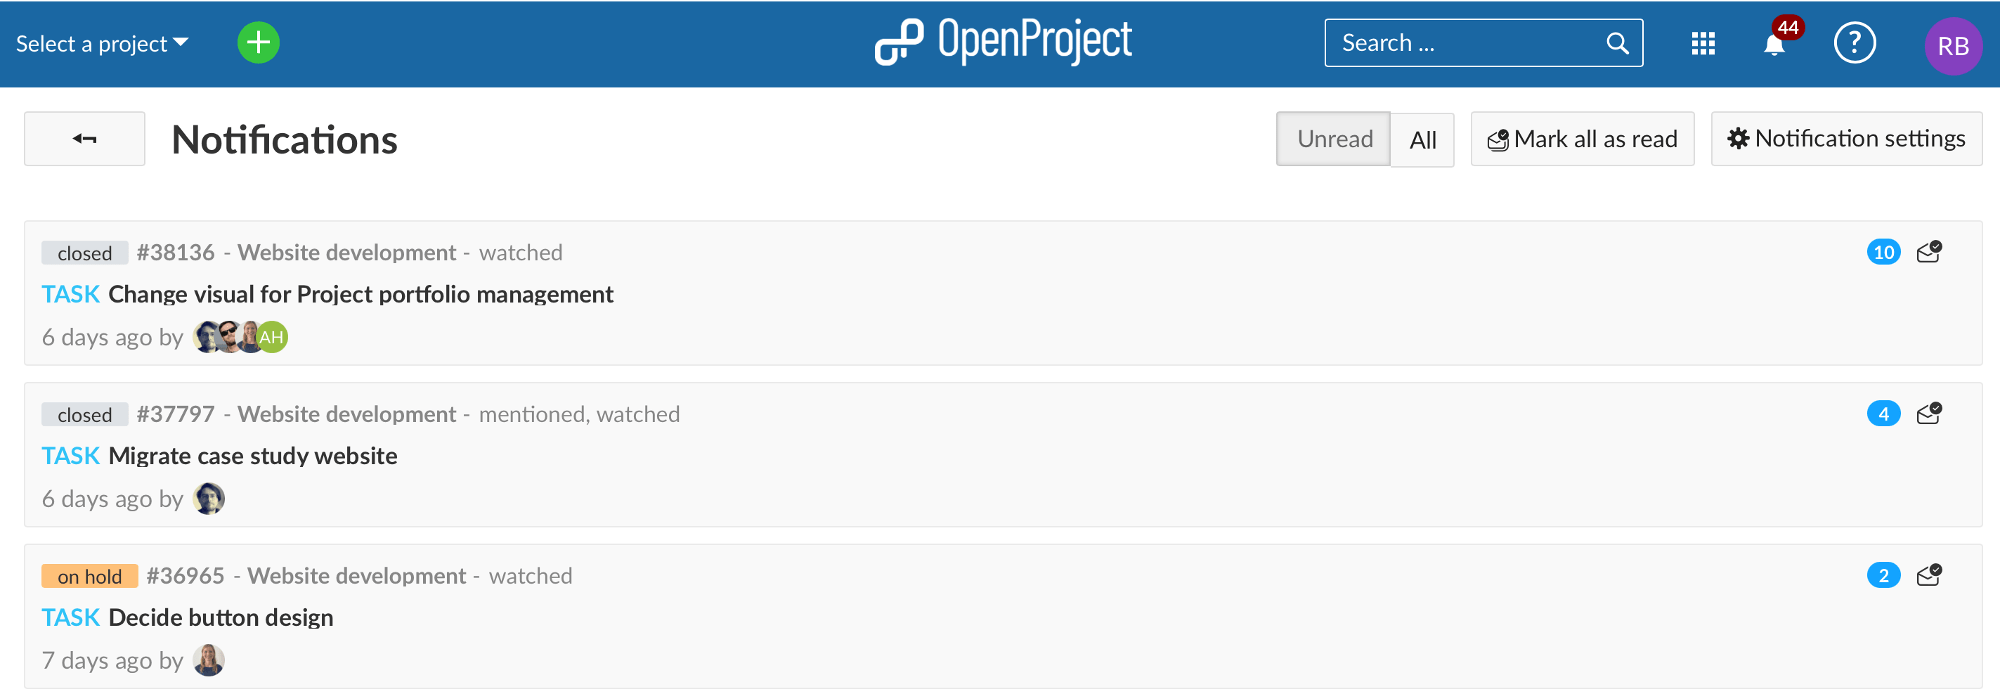Click the back arrow above Notifications

(x=84, y=138)
